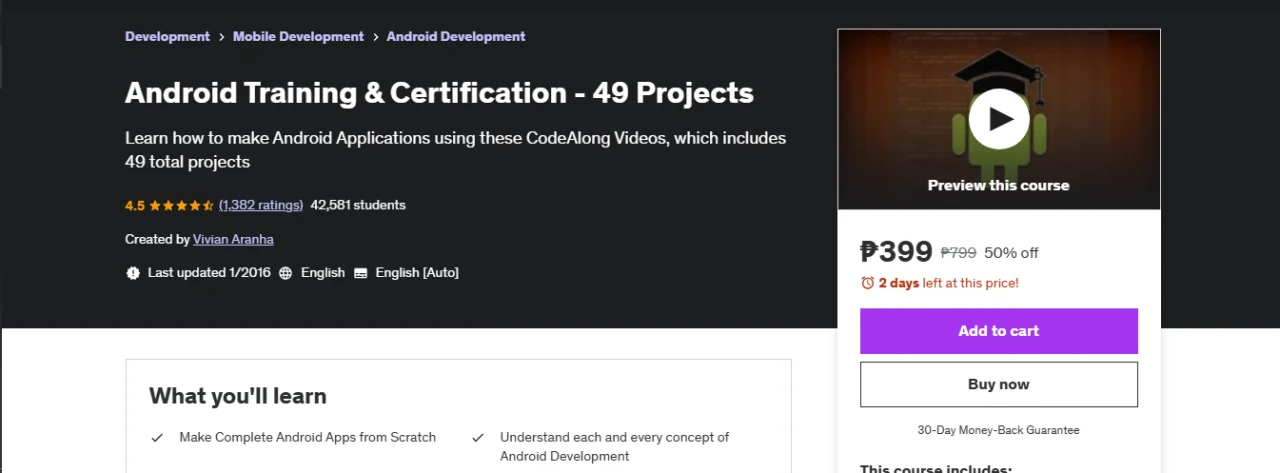Click the 2 days left at this price text
Screen dimensions: 1280x473
pos(949,283)
